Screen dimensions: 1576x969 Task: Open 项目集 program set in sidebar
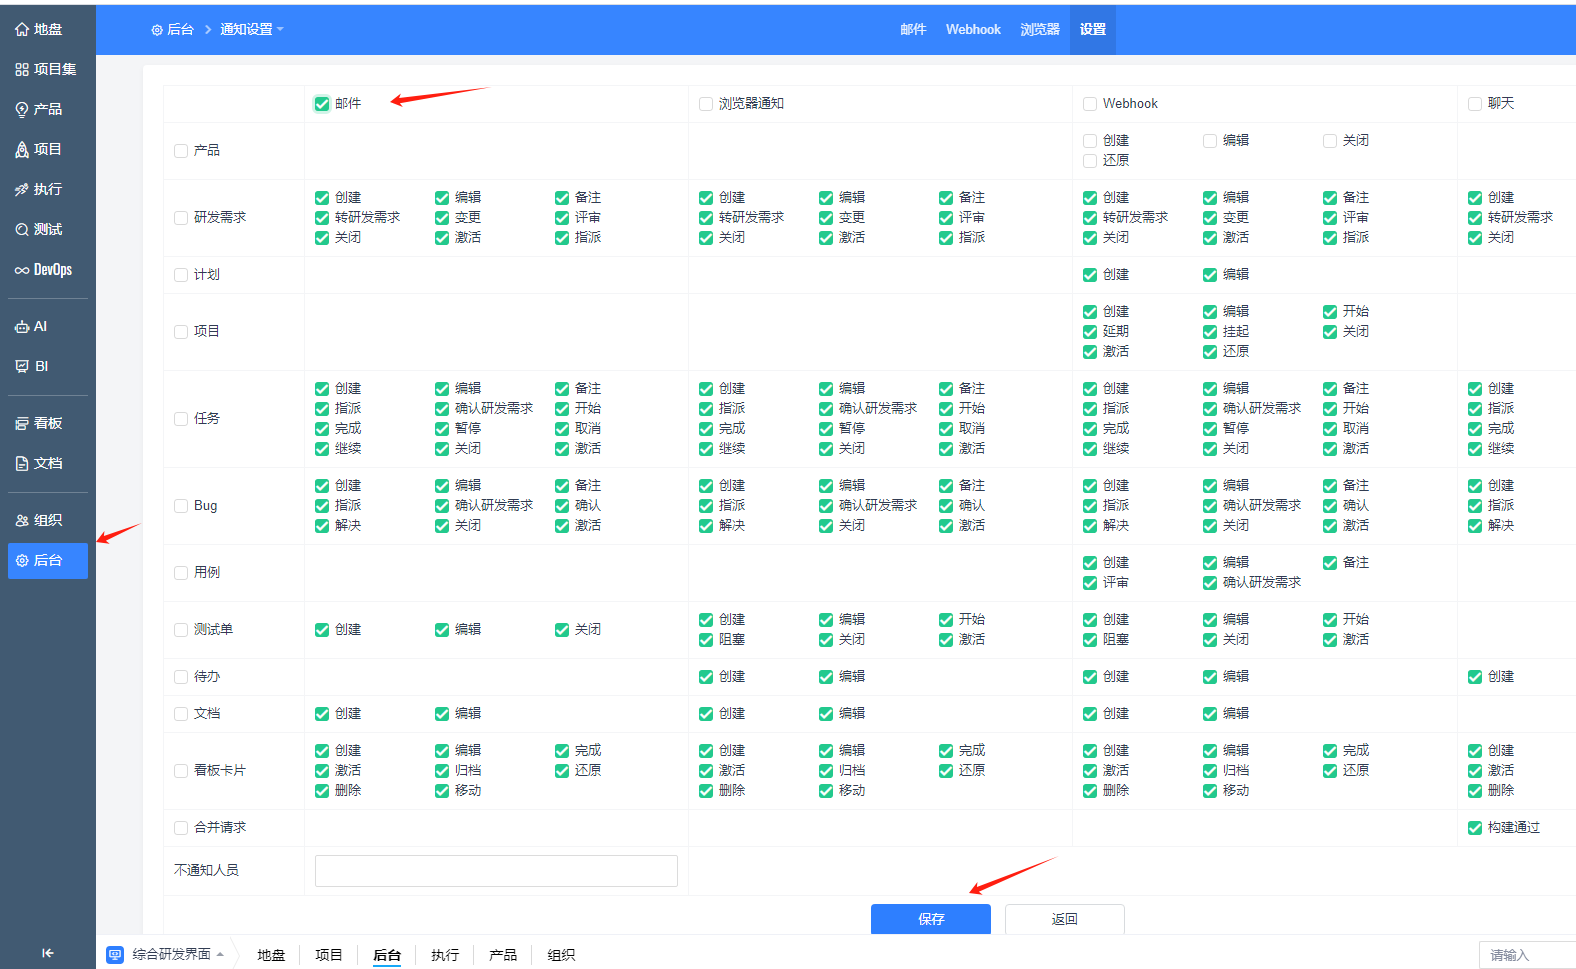[22, 70]
